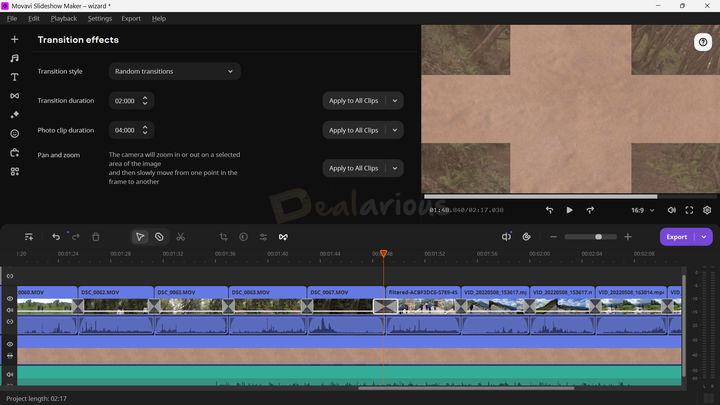Hide the main video track with eye icon

[x=10, y=298]
